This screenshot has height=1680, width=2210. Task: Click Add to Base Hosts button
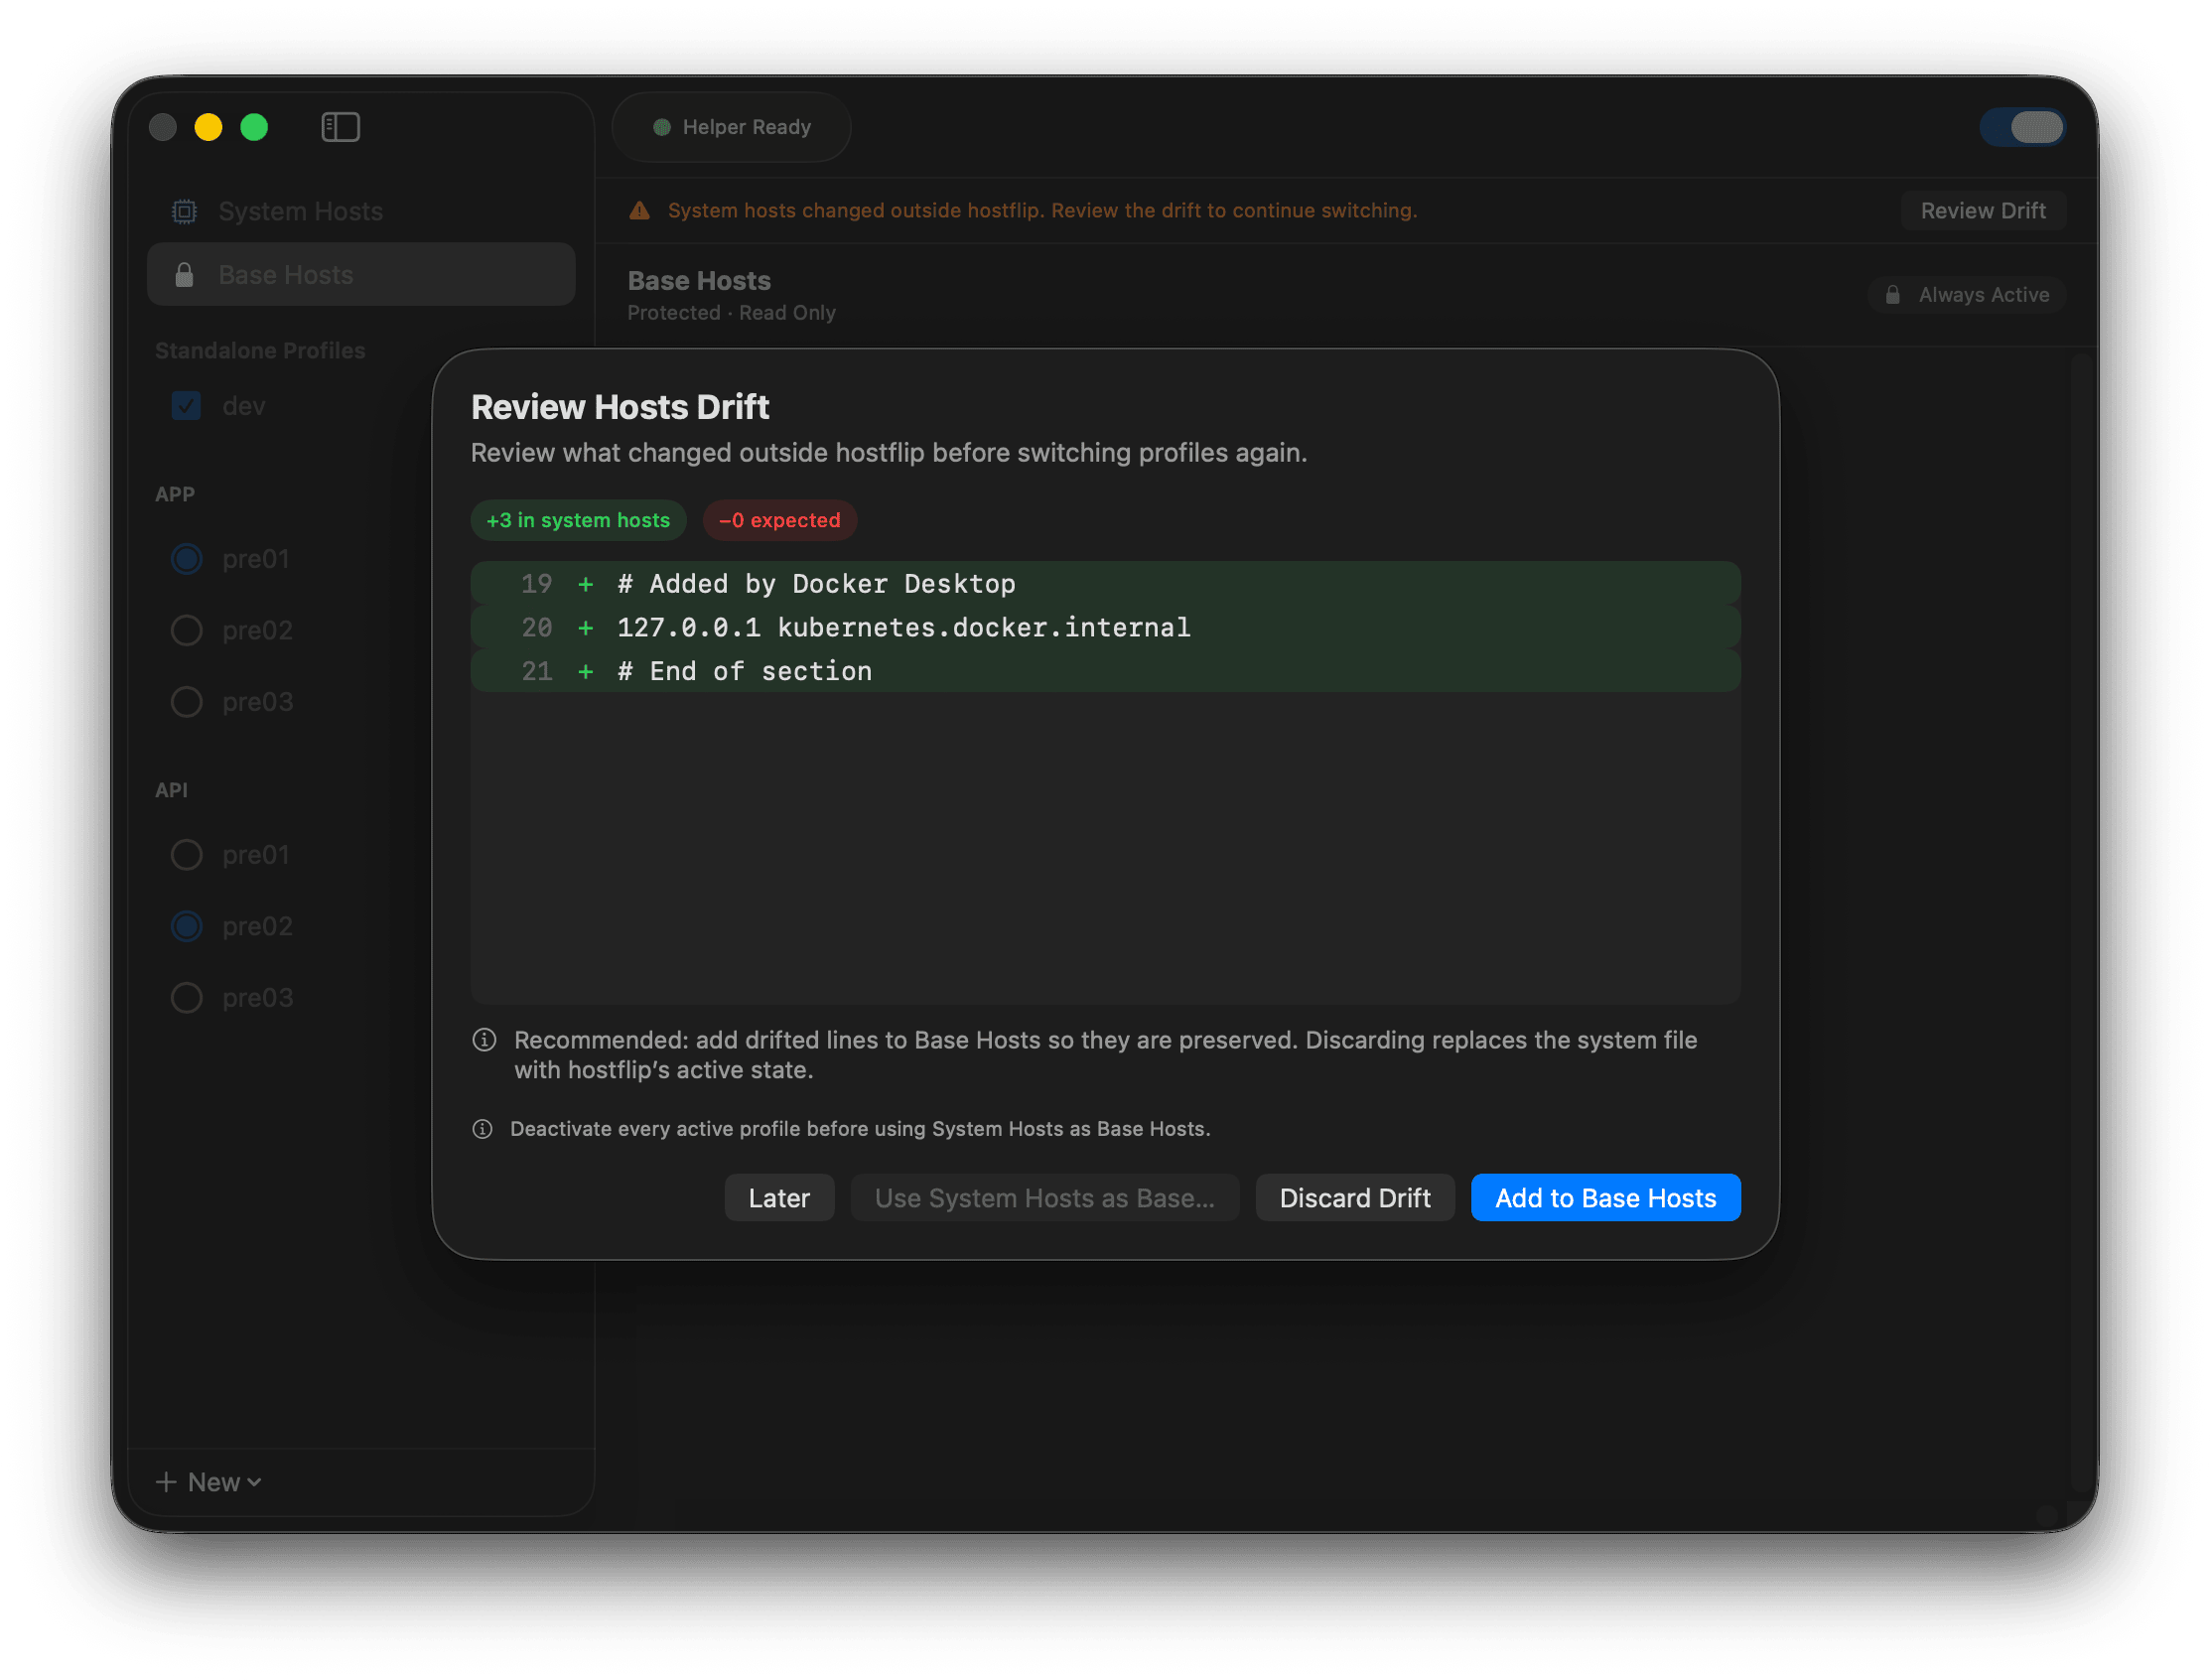(x=1605, y=1198)
